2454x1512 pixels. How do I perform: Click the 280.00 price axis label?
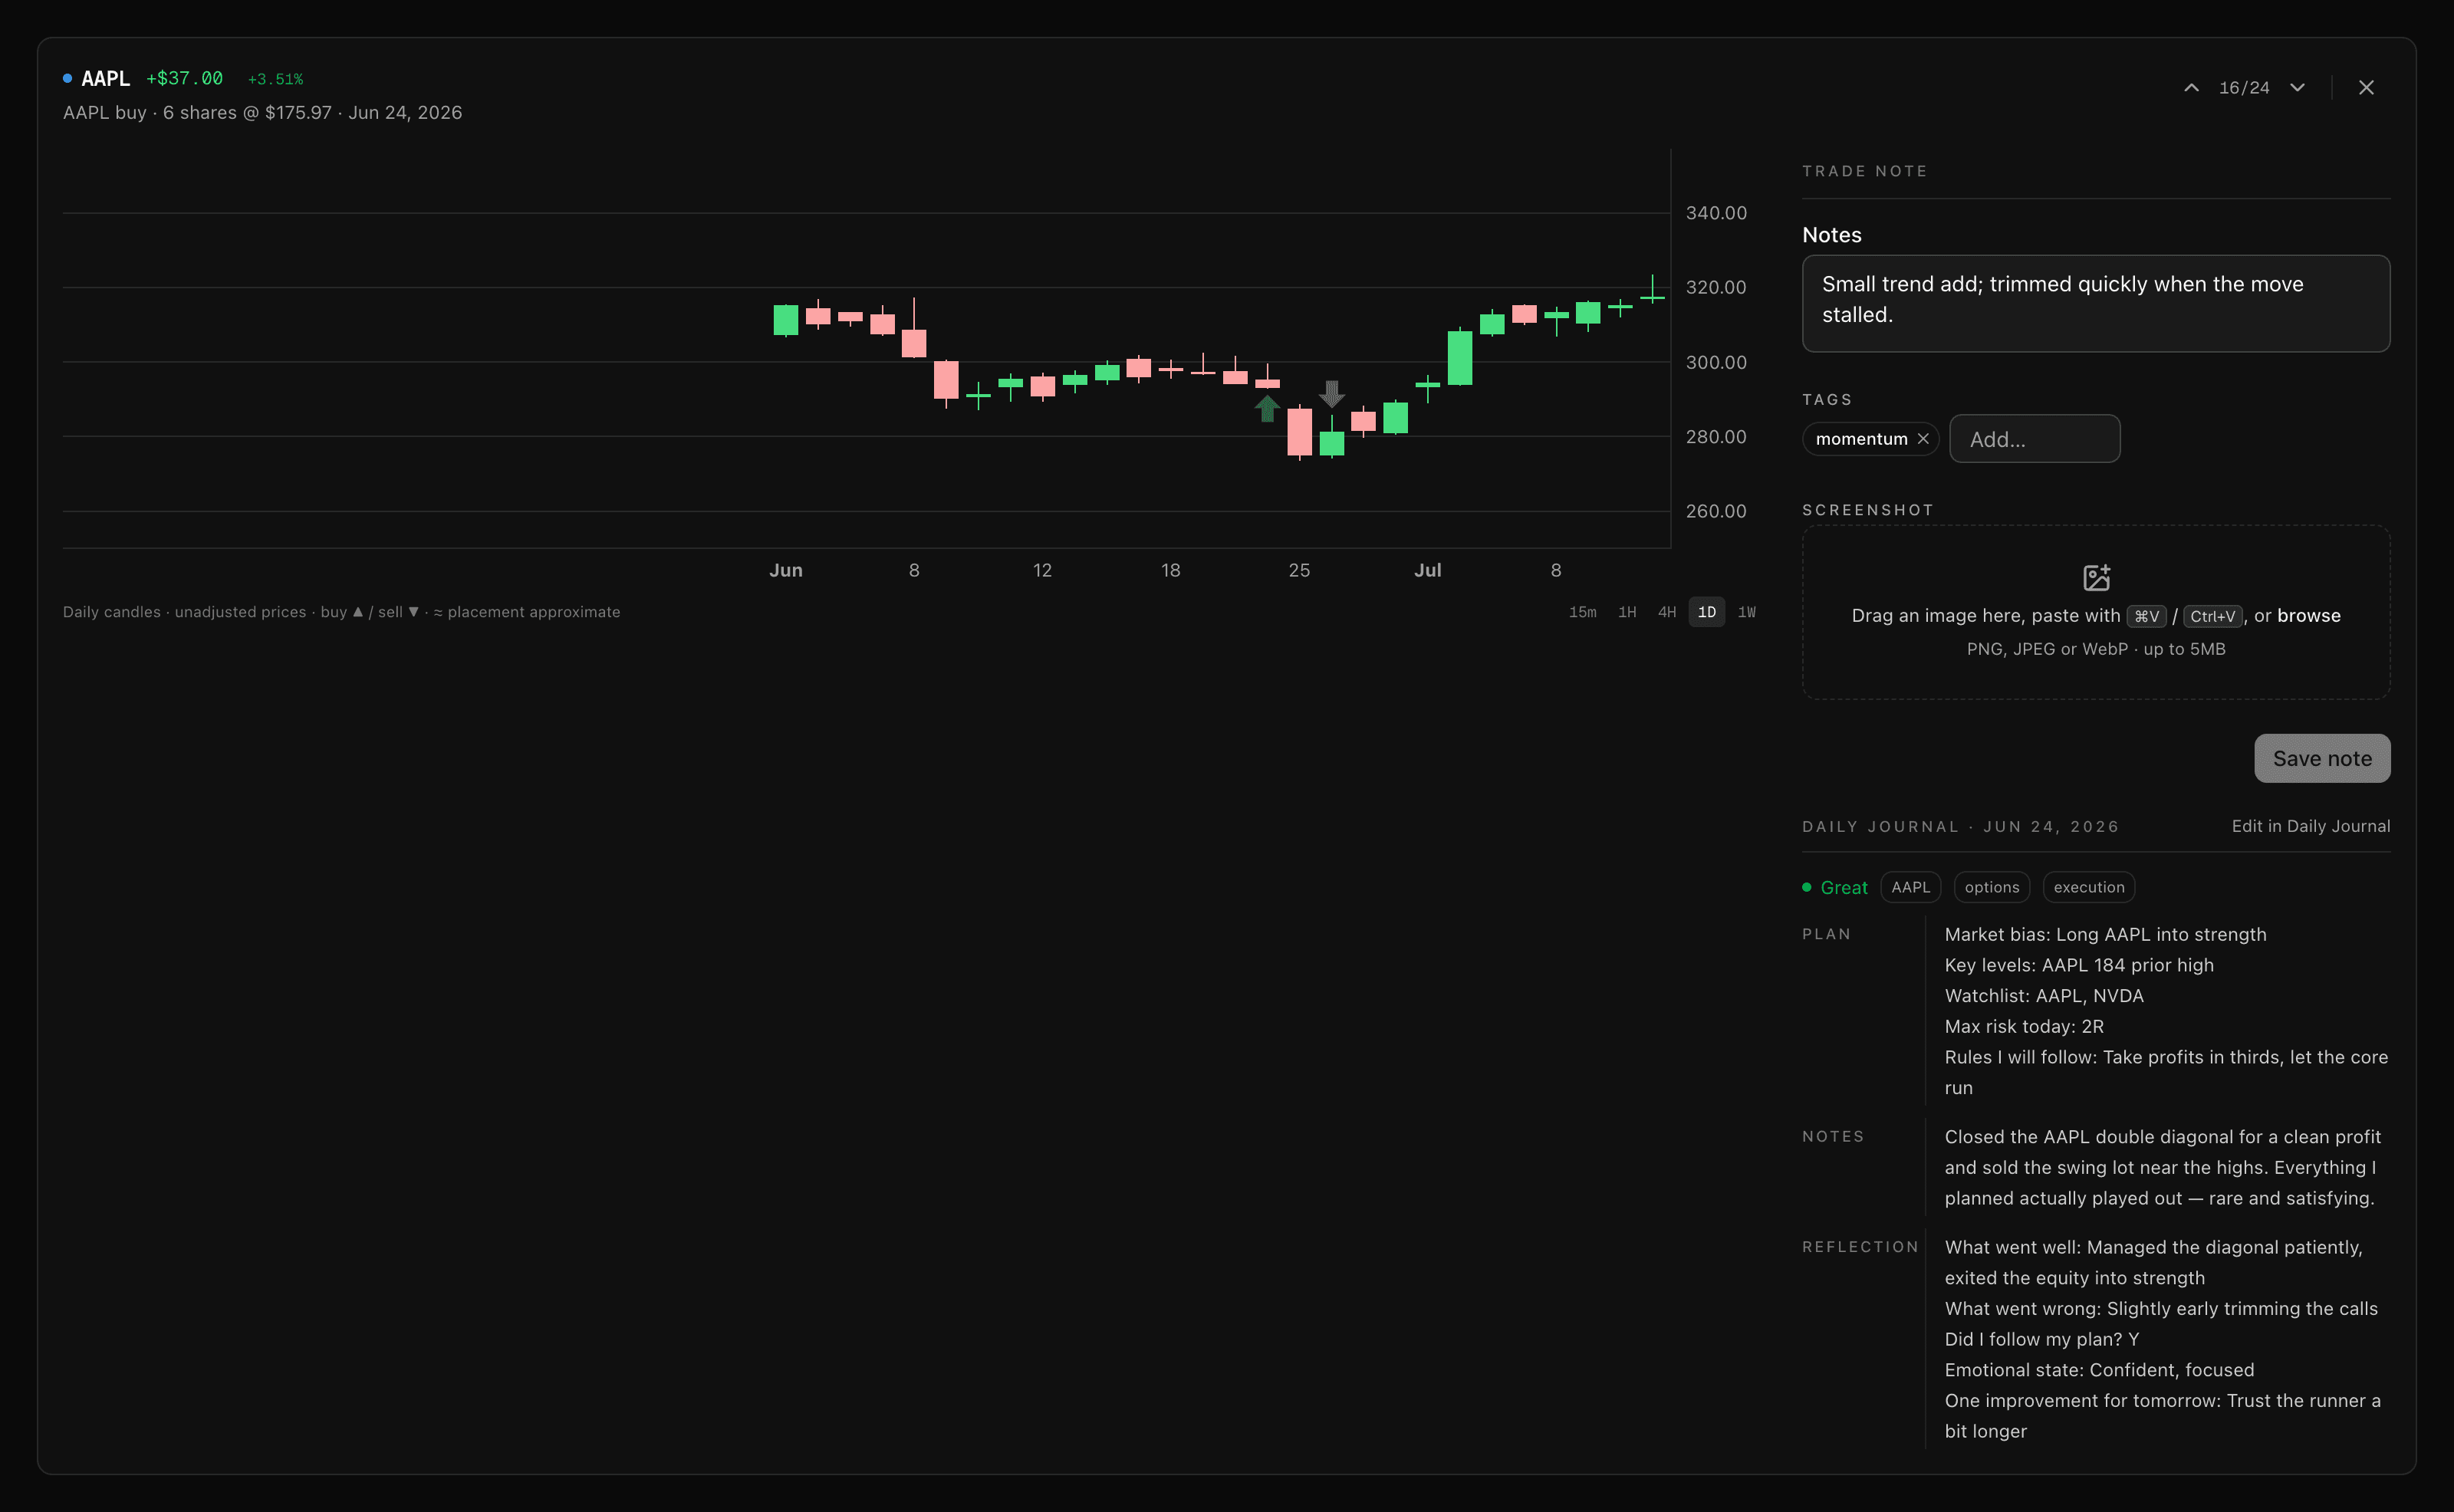coord(1716,436)
